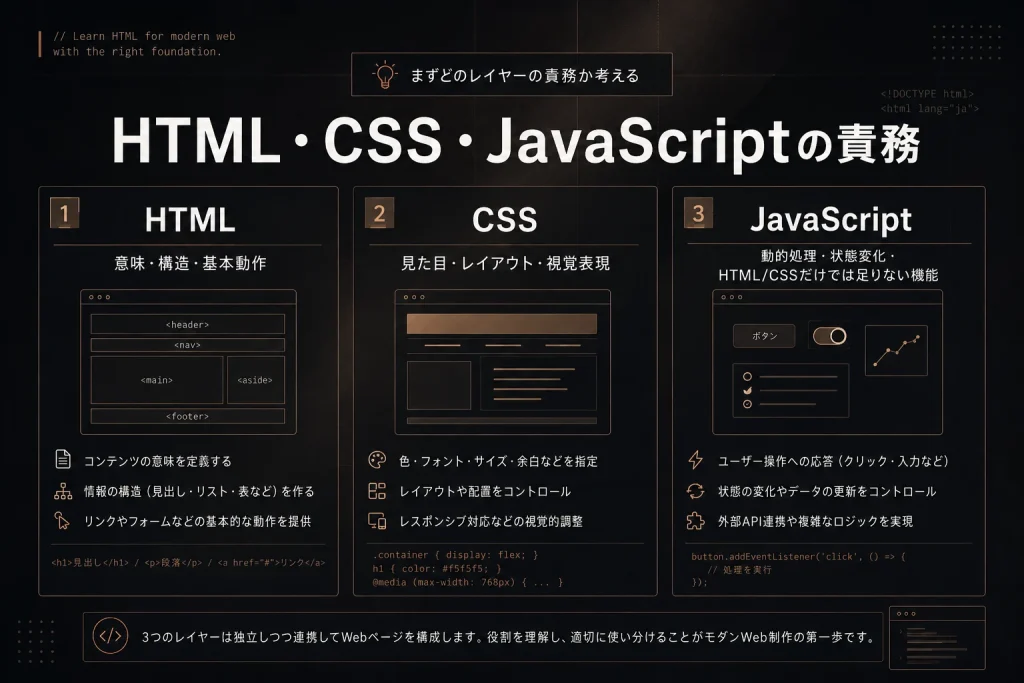Click the text 外部API連携や複雑なロジックを実現
This screenshot has width=1024, height=683.
point(815,521)
